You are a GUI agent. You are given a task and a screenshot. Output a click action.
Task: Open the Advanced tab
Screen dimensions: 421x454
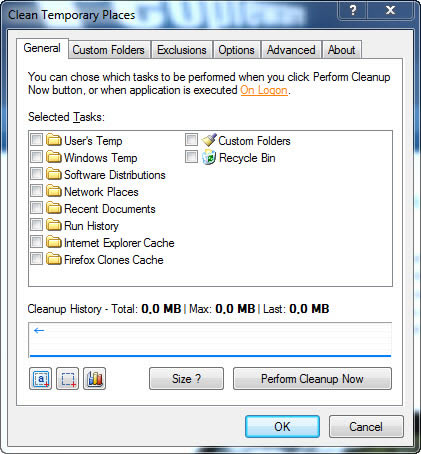pos(291,50)
